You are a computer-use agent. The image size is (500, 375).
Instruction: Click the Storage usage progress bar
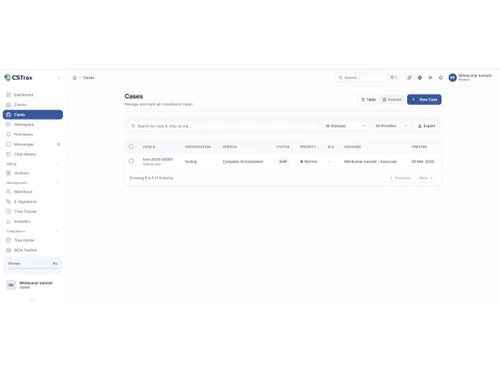(33, 268)
